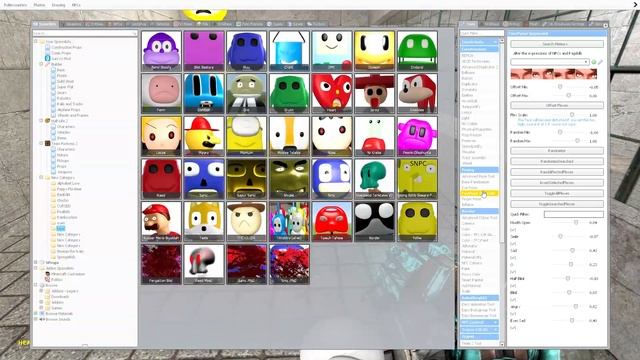The image size is (640, 360).
Task: Select the yellow minion-like character
Action: pos(246,136)
